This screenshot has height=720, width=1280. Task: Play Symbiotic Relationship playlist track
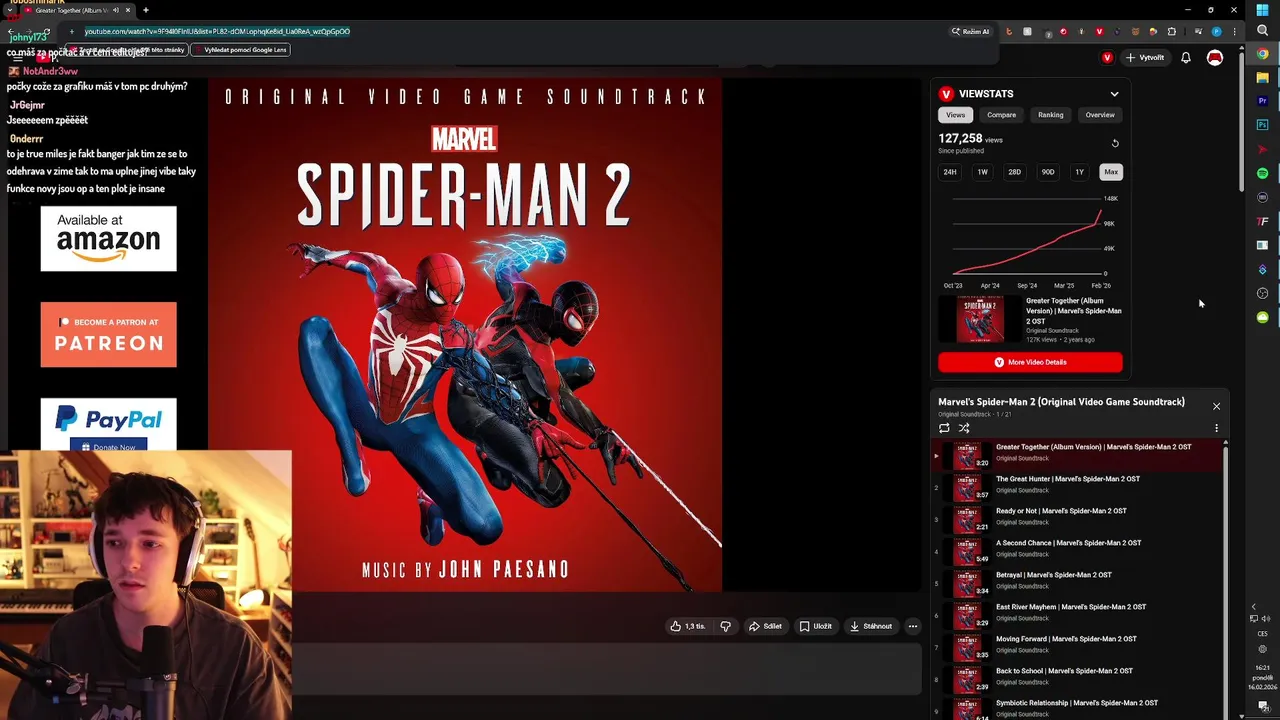1077,707
